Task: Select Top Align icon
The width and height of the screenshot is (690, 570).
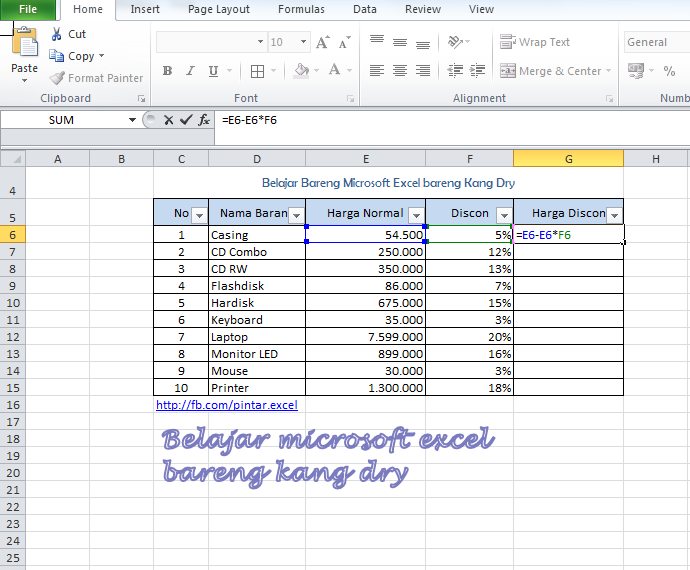Action: coord(377,40)
